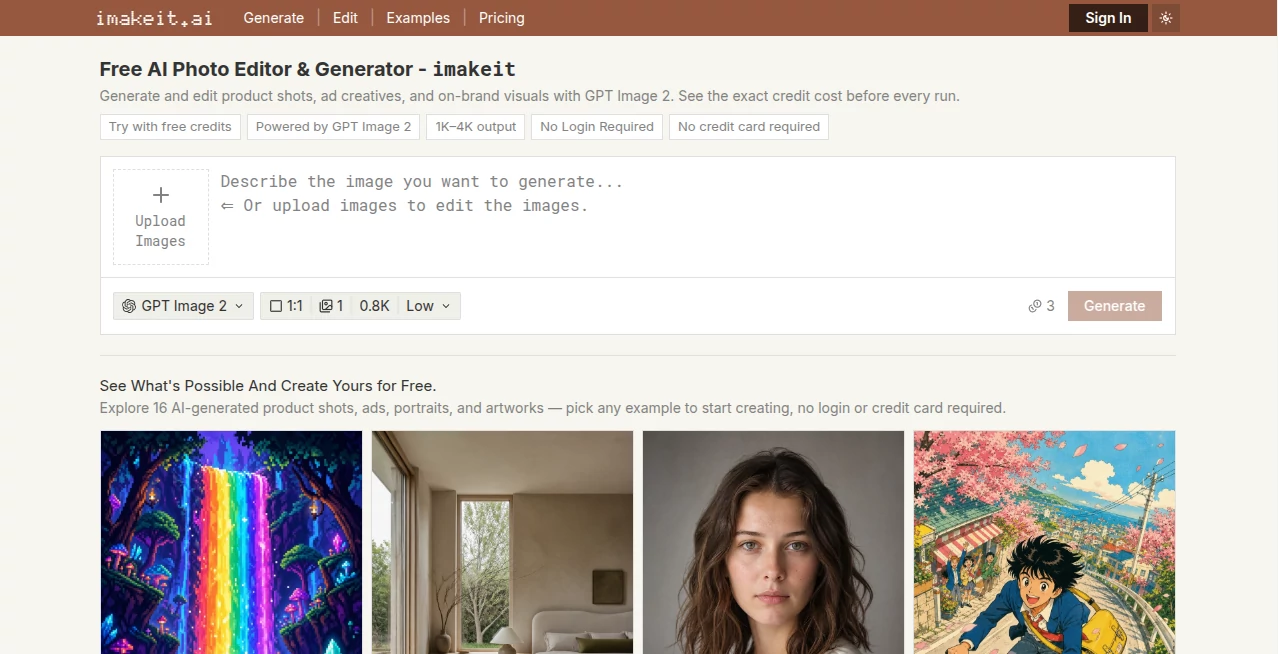This screenshot has height=654, width=1278.
Task: Click the imakeit.ai logo link
Action: point(155,18)
